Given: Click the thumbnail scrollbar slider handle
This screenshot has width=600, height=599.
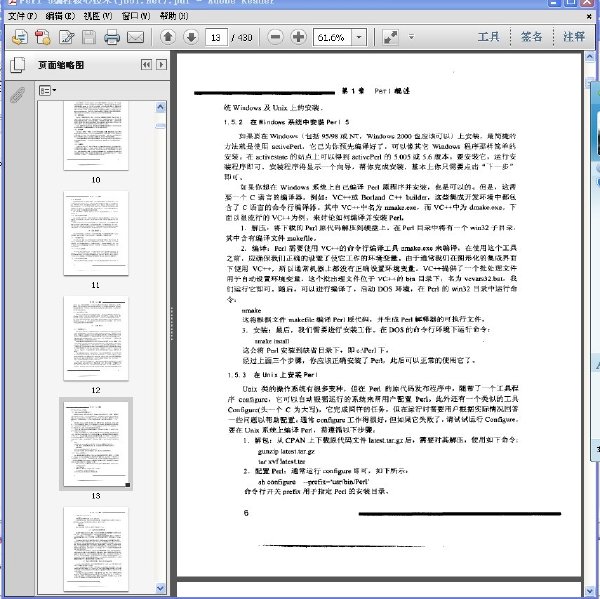Looking at the screenshot, I should pyautogui.click(x=161, y=126).
